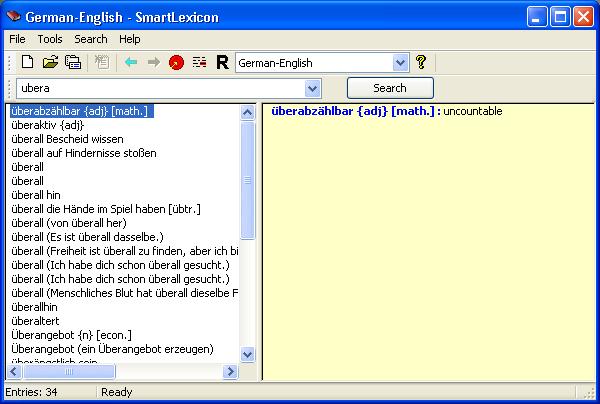
Task: Go forward with the grey right arrow
Action: point(154,62)
